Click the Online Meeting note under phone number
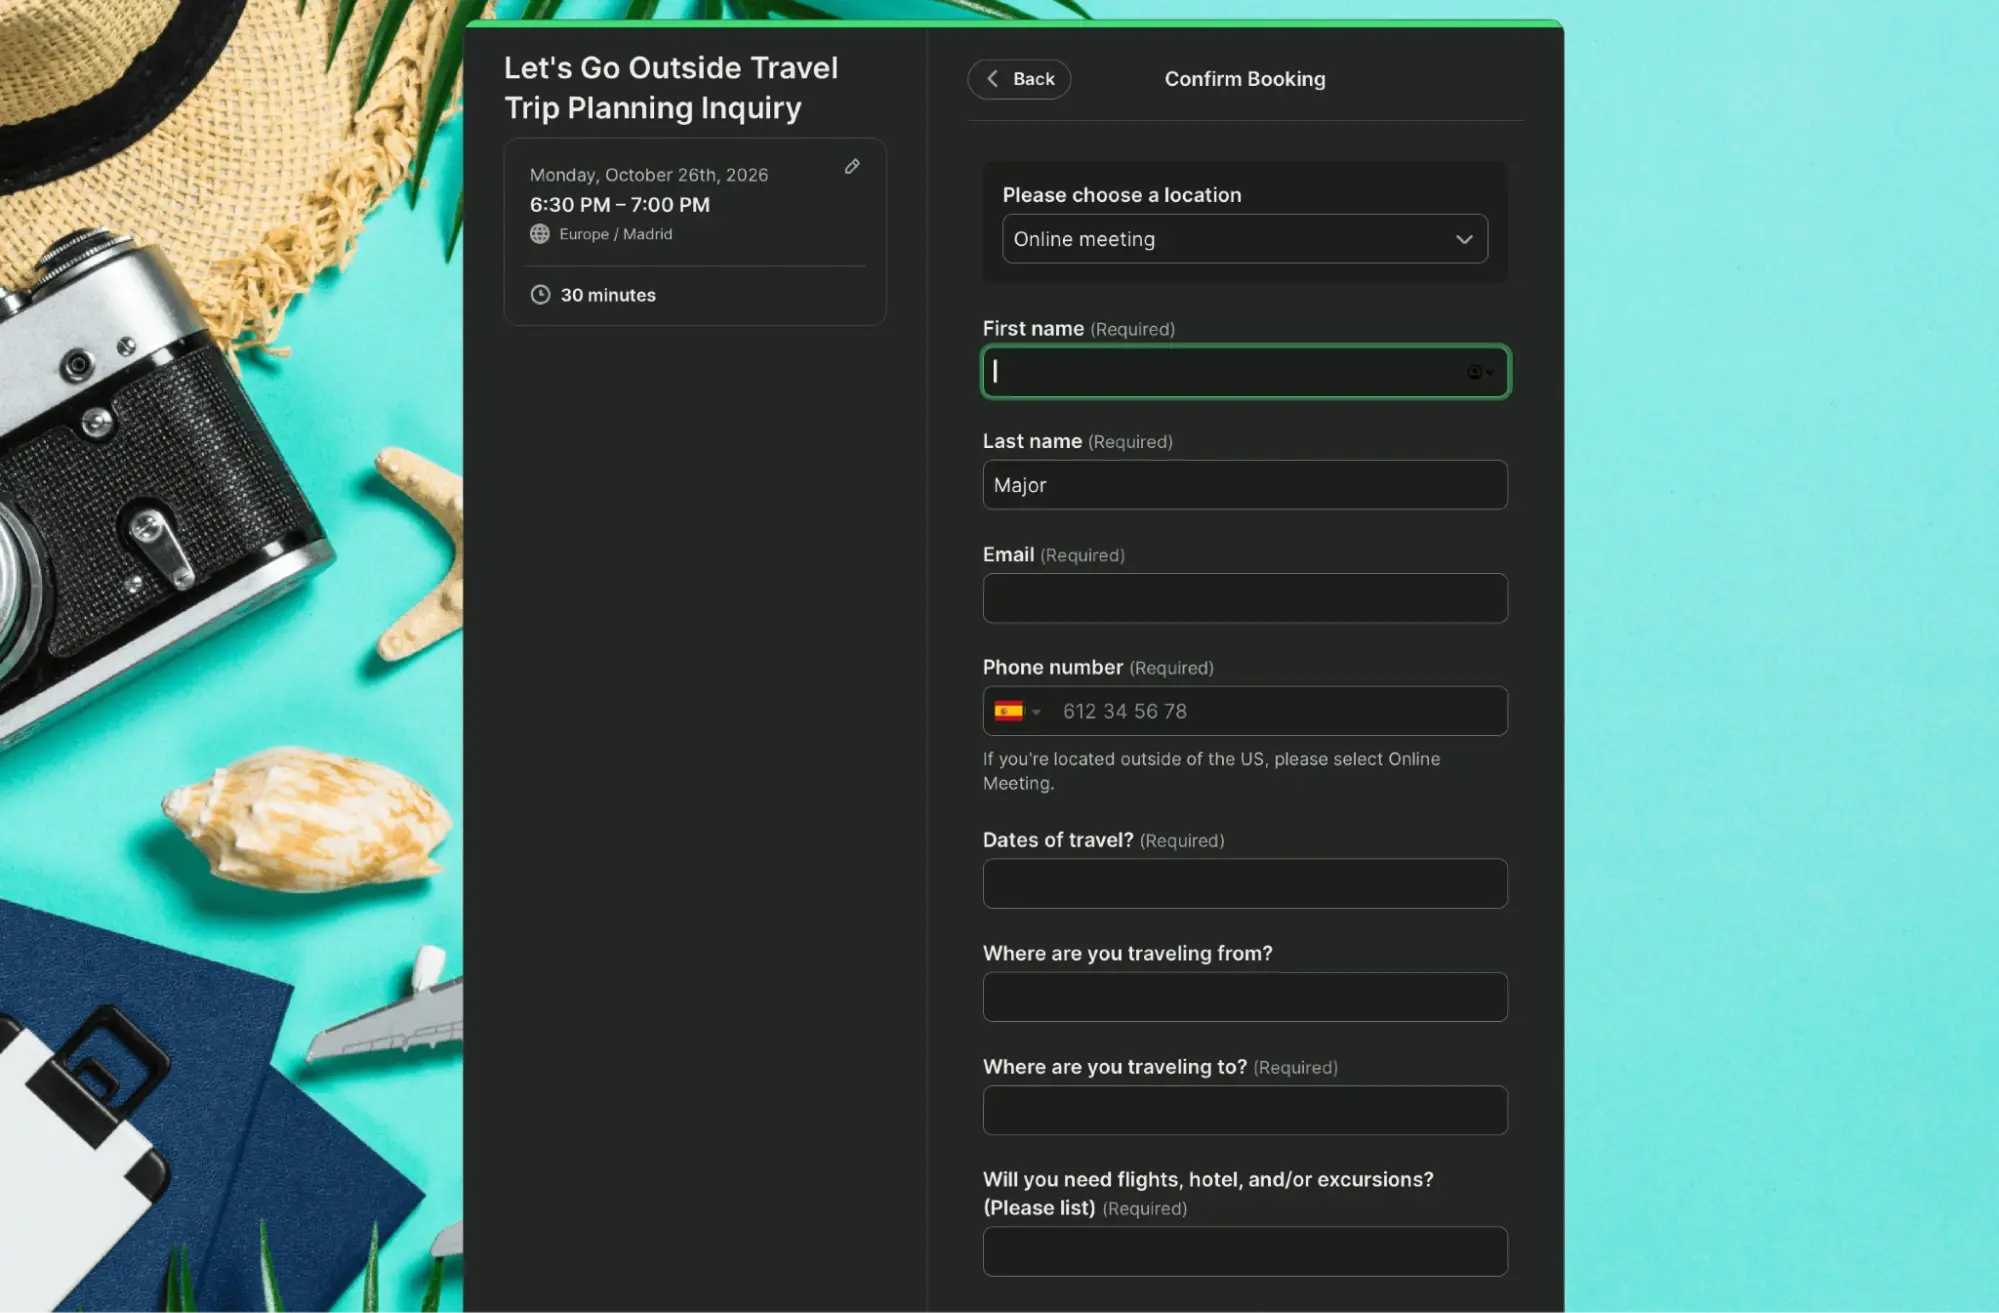The height and width of the screenshot is (1313, 1999). [x=1211, y=771]
